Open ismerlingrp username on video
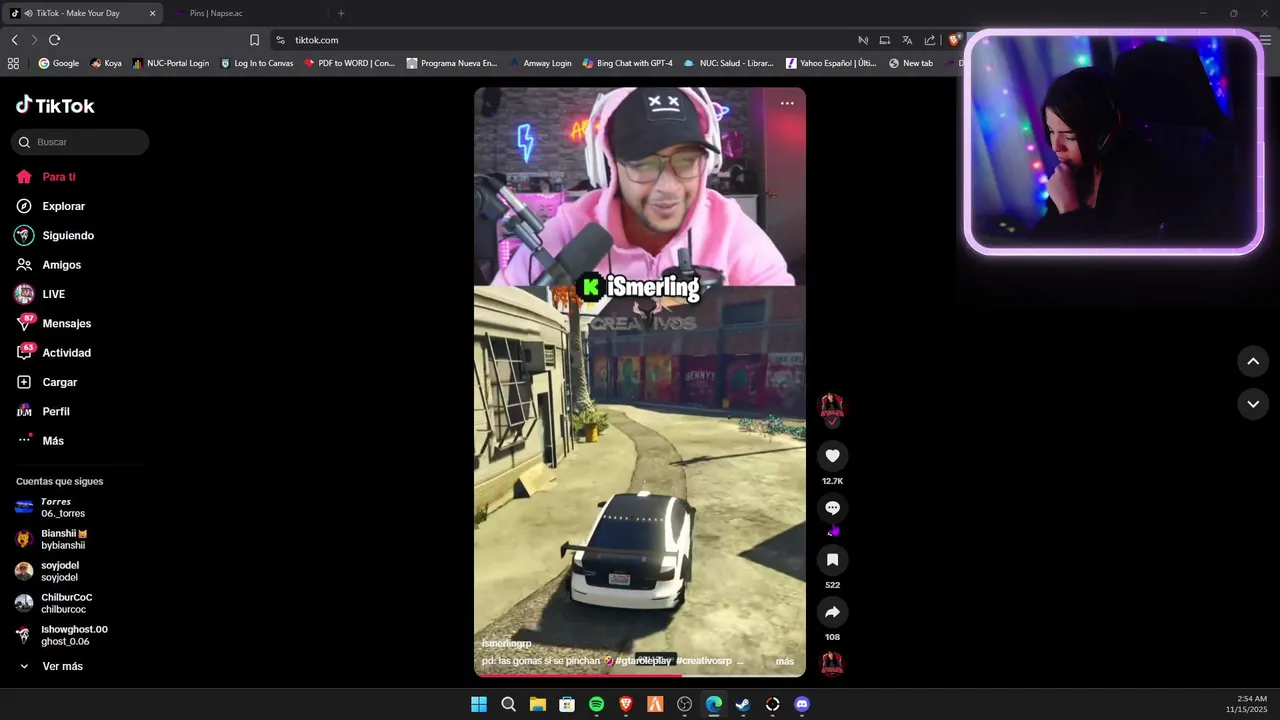Screen dimensions: 1280x720 click(x=506, y=644)
